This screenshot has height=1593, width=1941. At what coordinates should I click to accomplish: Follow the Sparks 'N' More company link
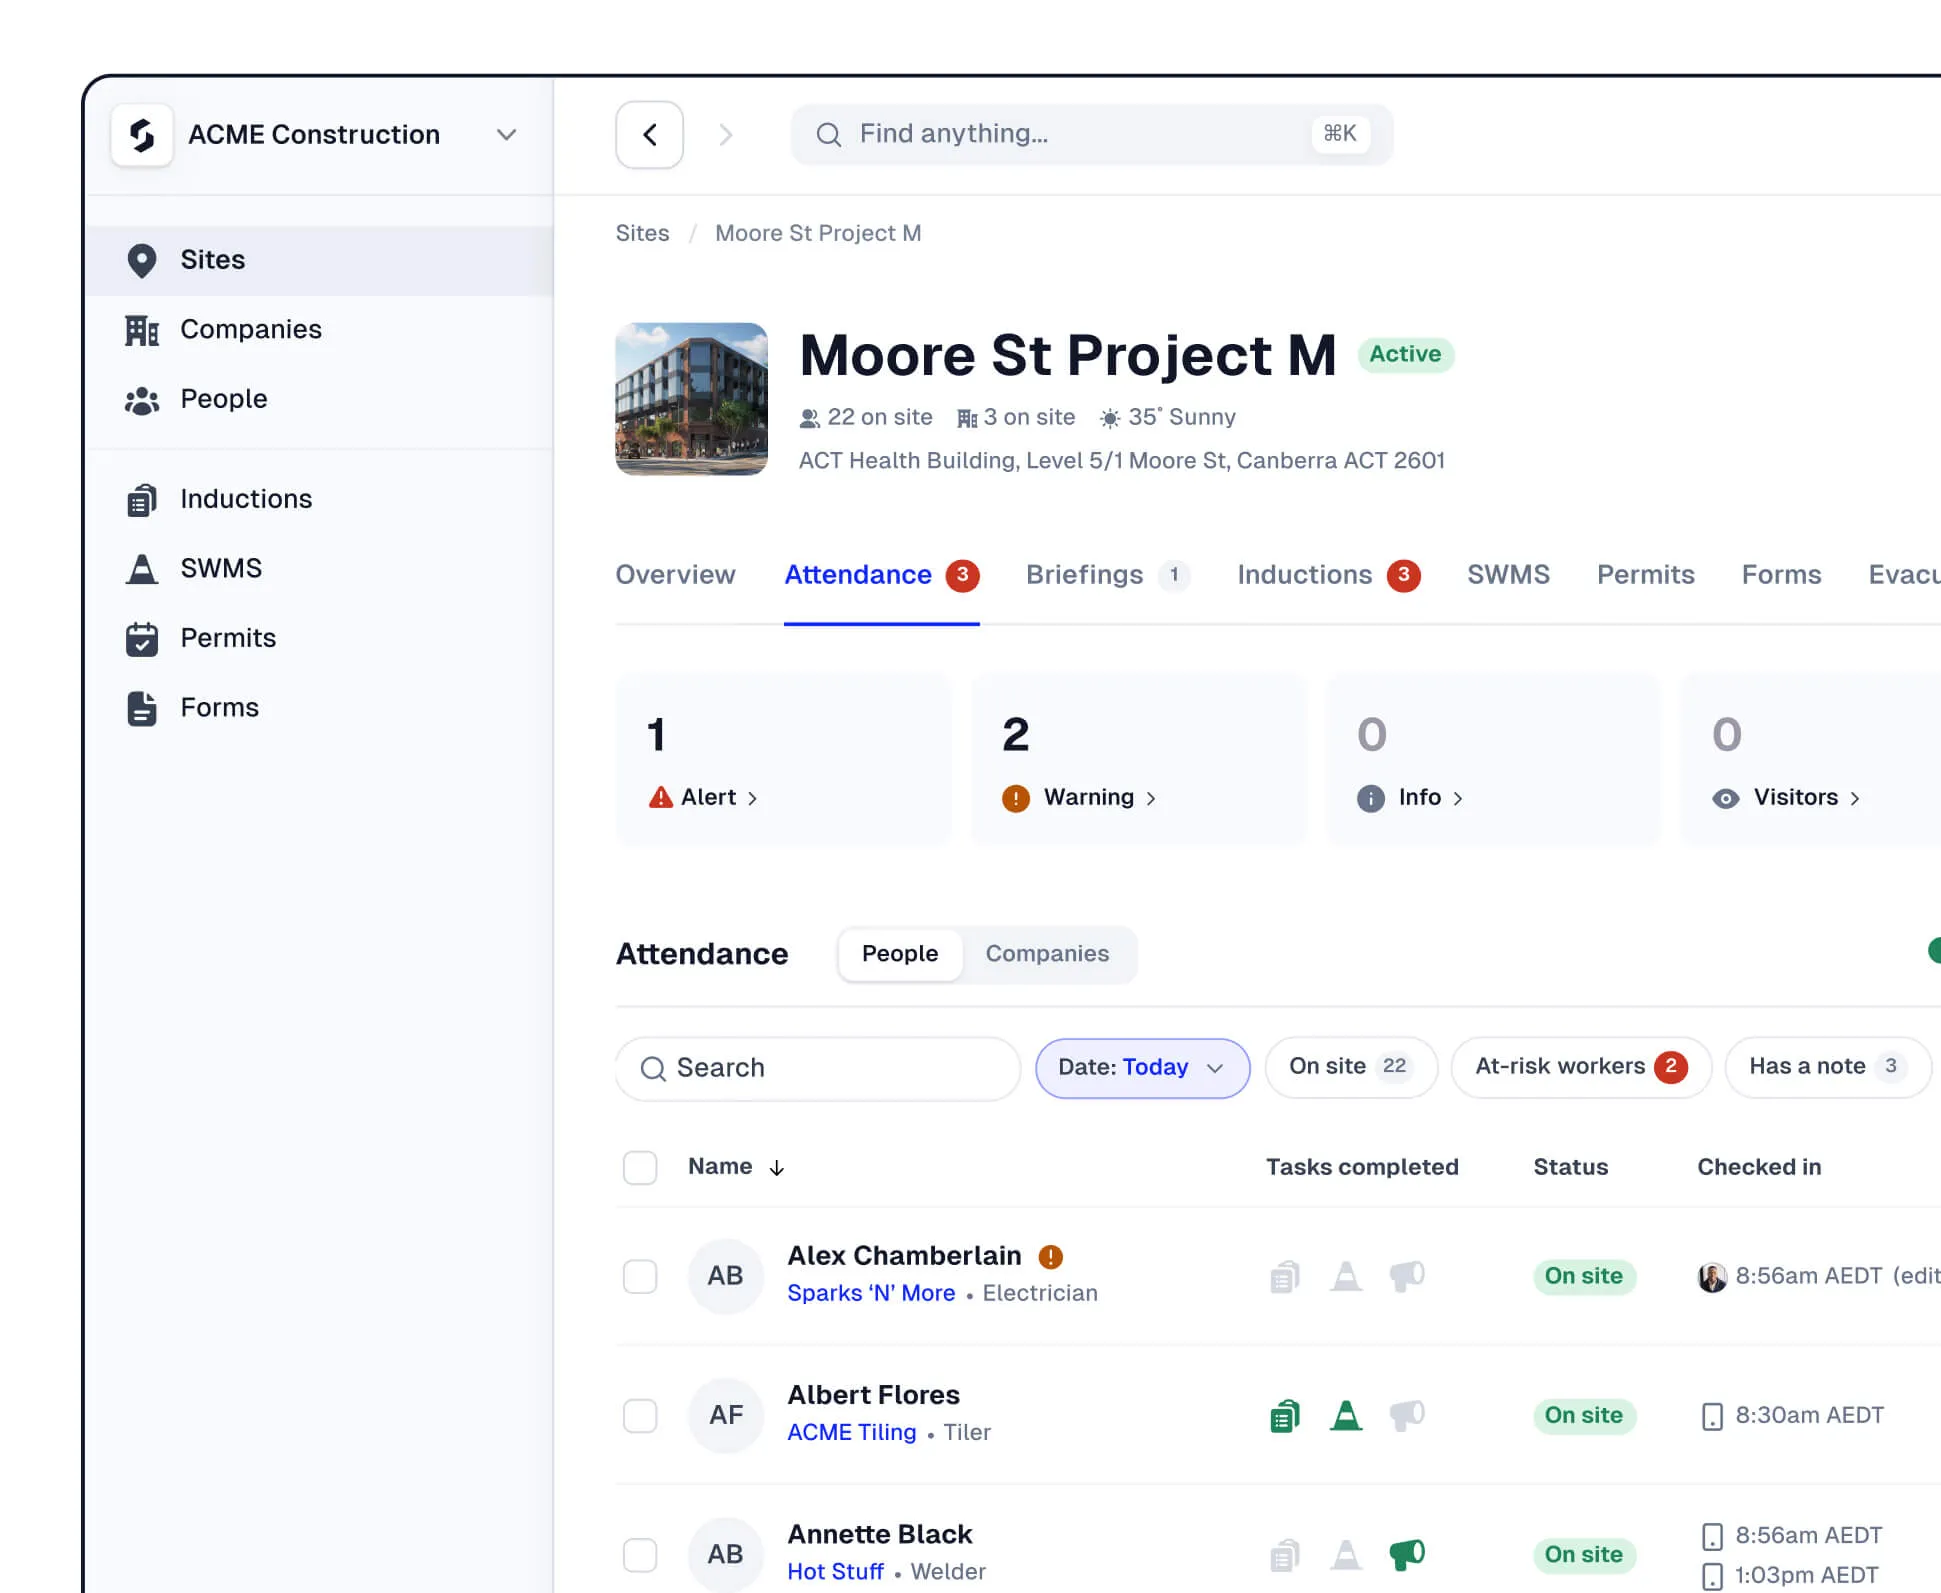pyautogui.click(x=871, y=1292)
